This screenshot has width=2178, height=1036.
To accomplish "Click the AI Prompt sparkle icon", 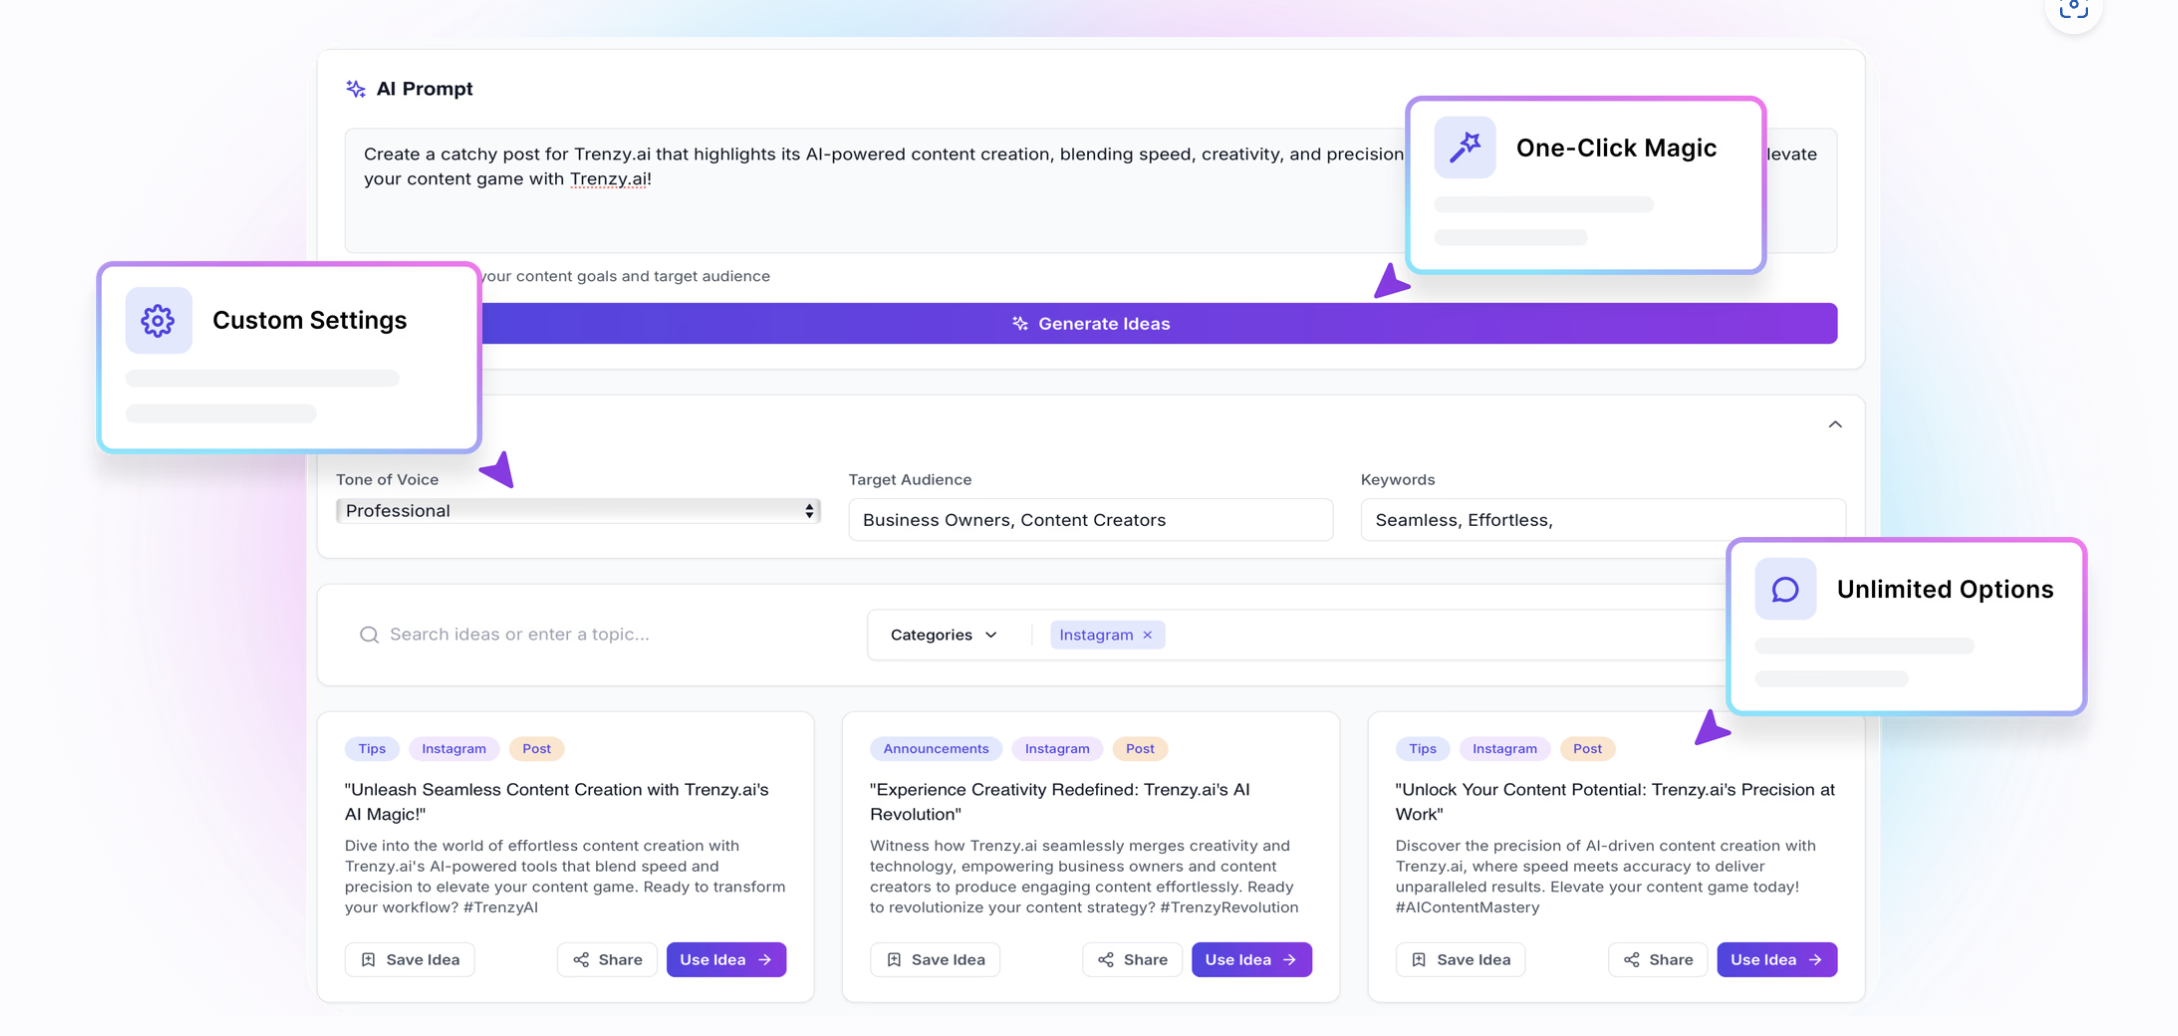I will click(x=355, y=89).
